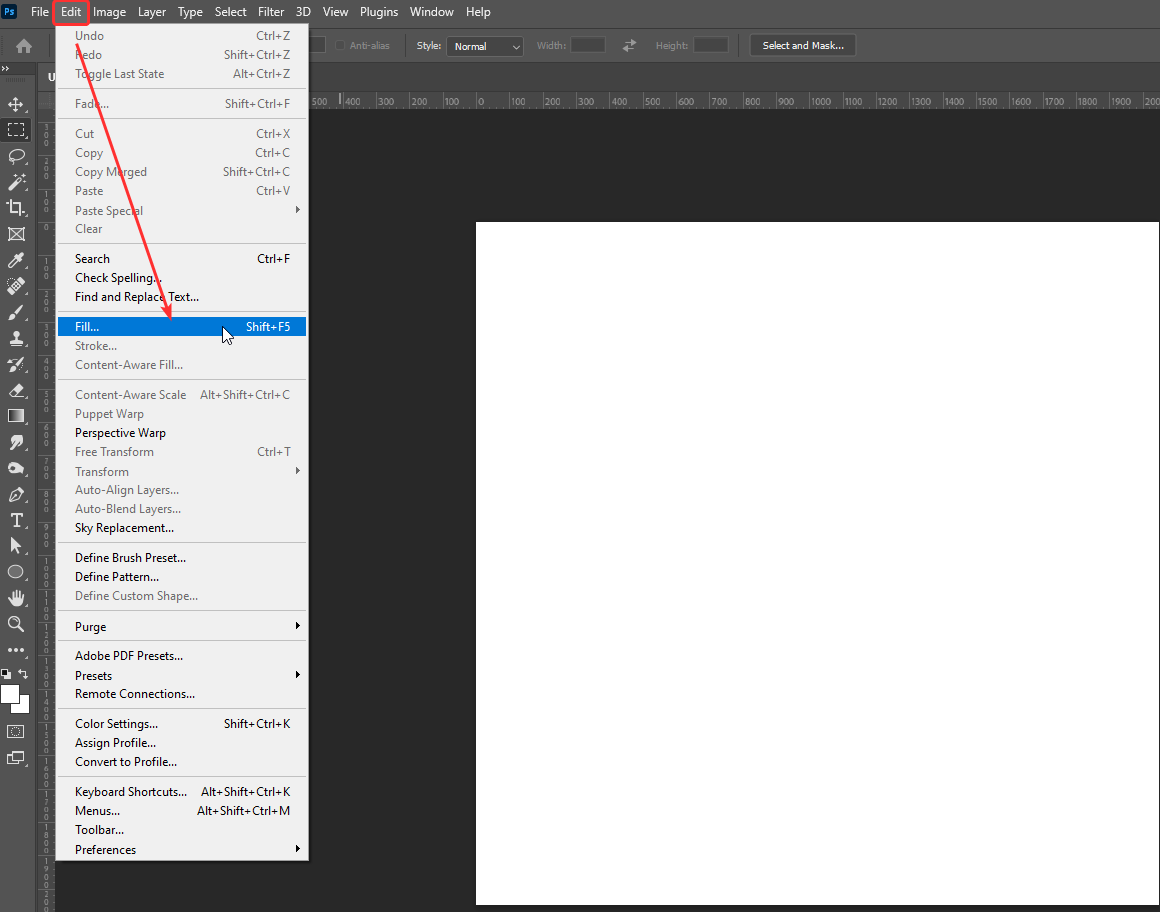This screenshot has width=1160, height=912.
Task: Change the screen mode
Action: tap(16, 757)
